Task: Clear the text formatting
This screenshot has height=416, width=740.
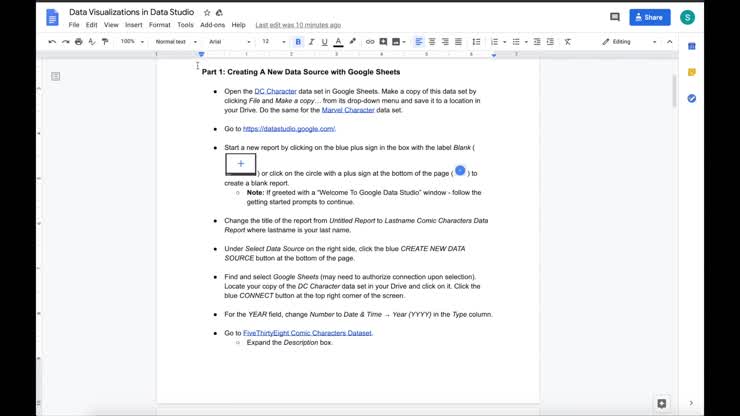Action: coord(568,42)
